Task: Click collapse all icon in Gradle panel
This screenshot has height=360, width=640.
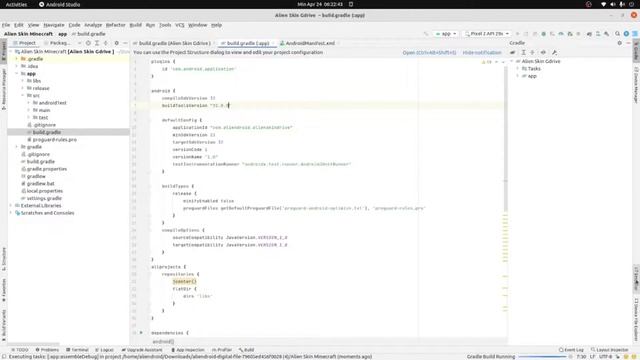Action: coord(532,52)
